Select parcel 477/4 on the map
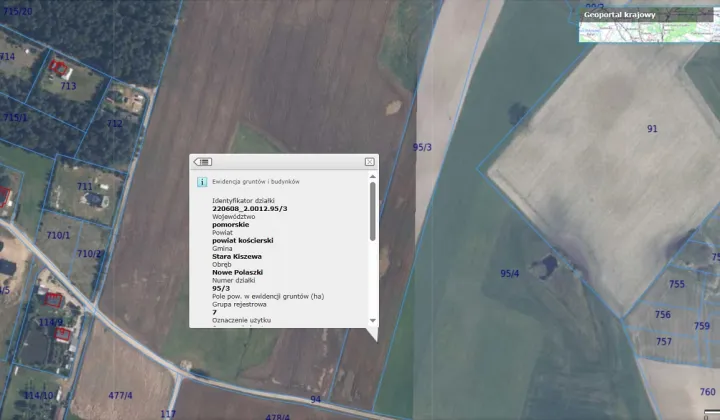Image resolution: width=720 pixels, height=420 pixels. pyautogui.click(x=120, y=395)
